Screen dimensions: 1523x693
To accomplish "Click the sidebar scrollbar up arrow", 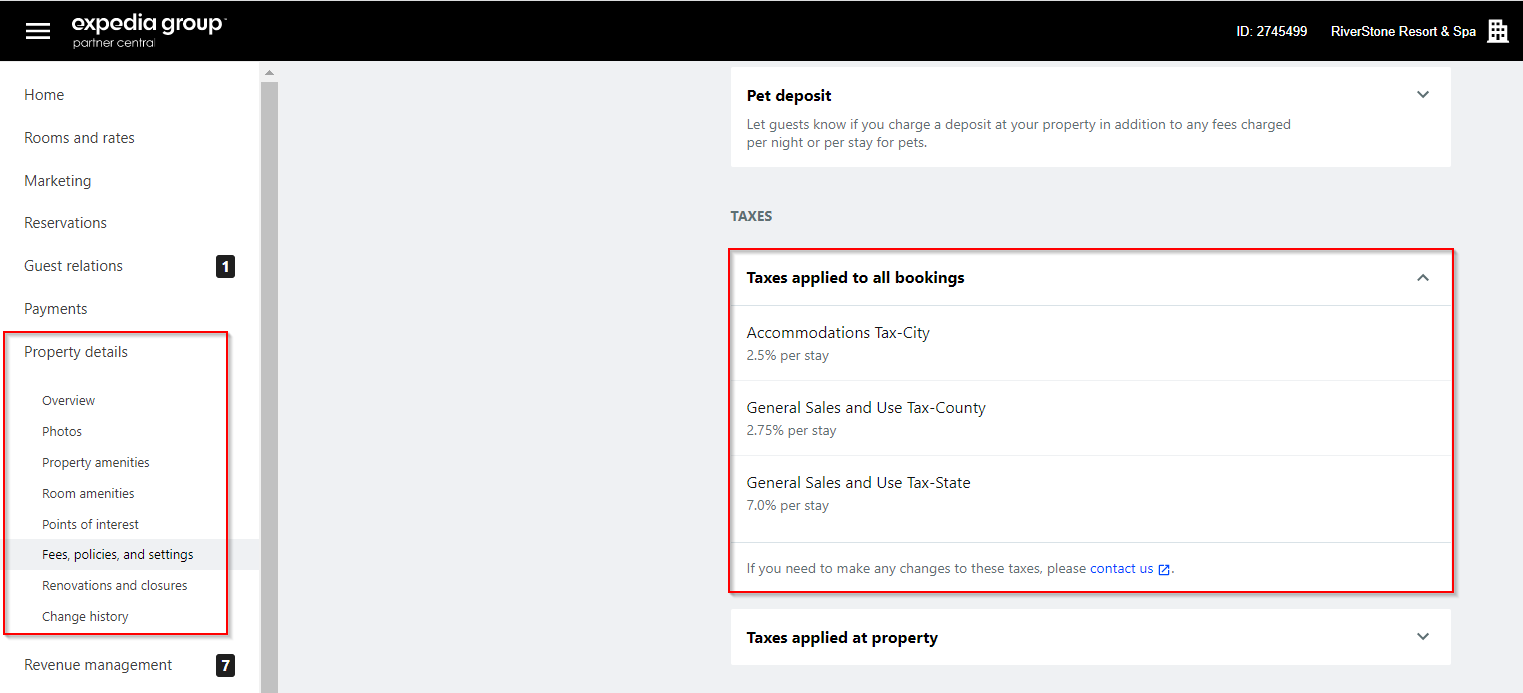I will click(x=269, y=73).
